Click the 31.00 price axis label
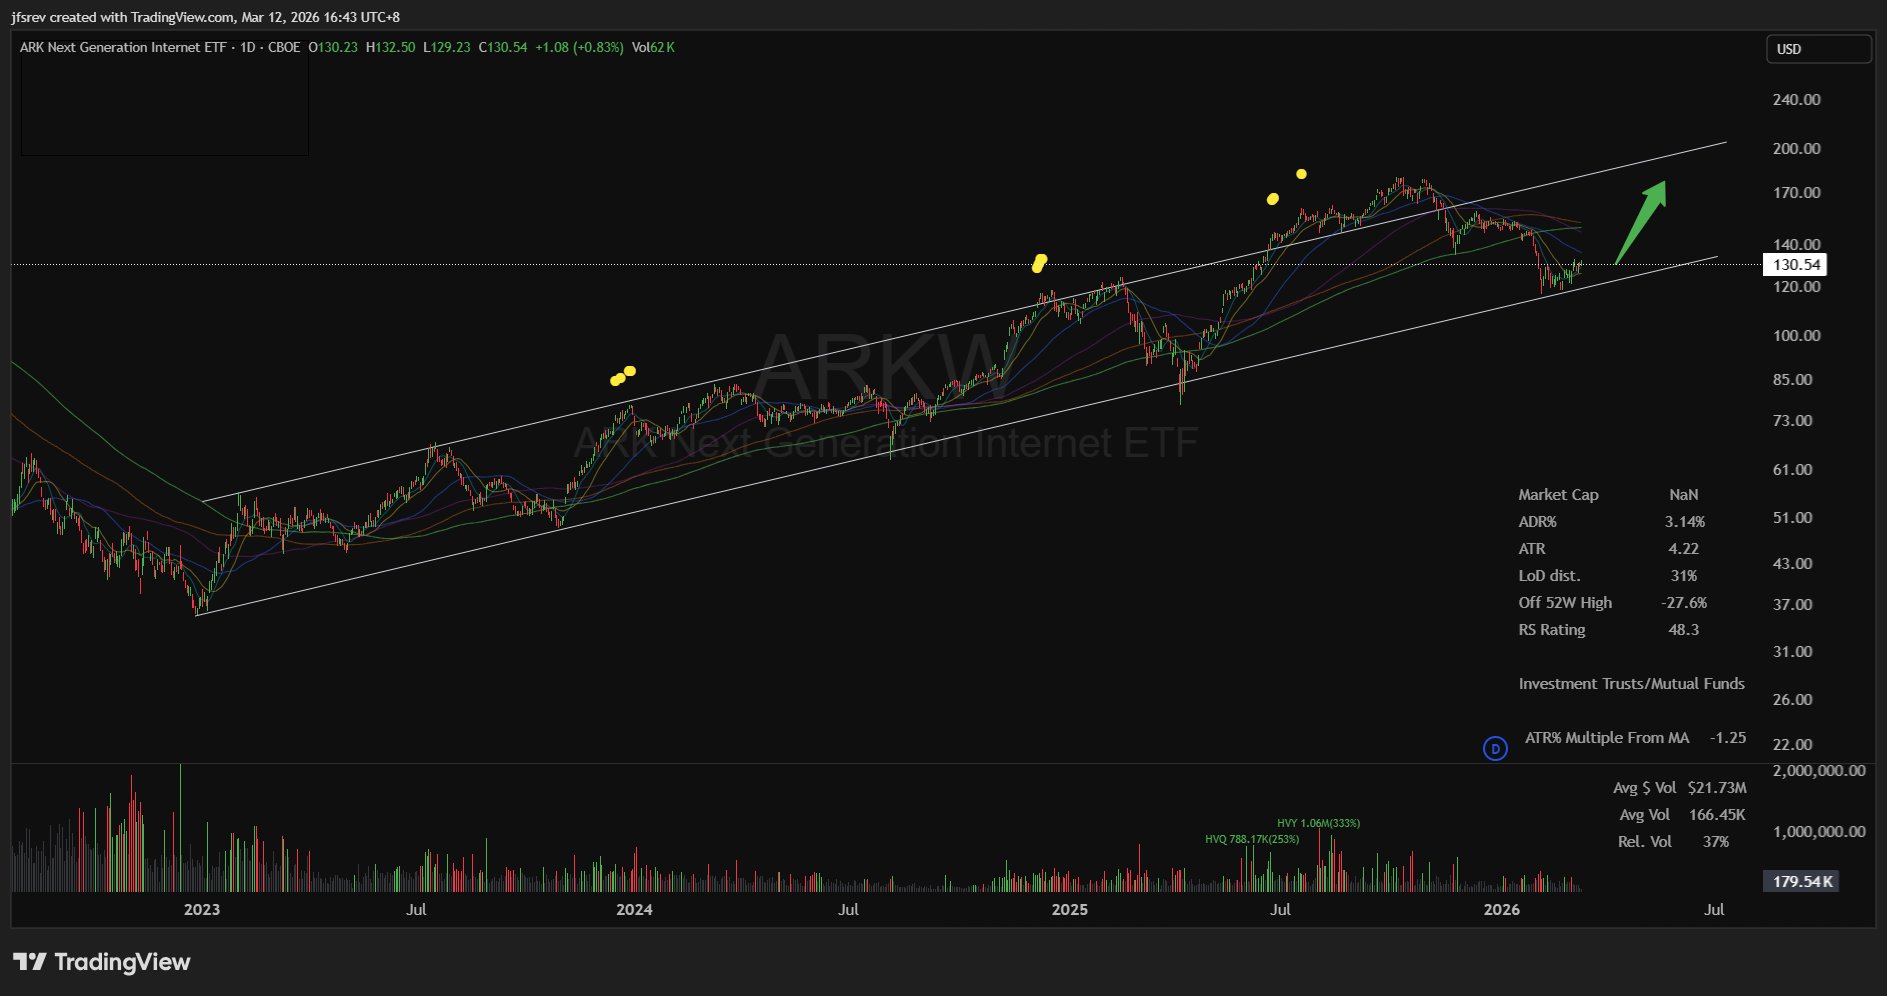The height and width of the screenshot is (996, 1887). click(1792, 651)
